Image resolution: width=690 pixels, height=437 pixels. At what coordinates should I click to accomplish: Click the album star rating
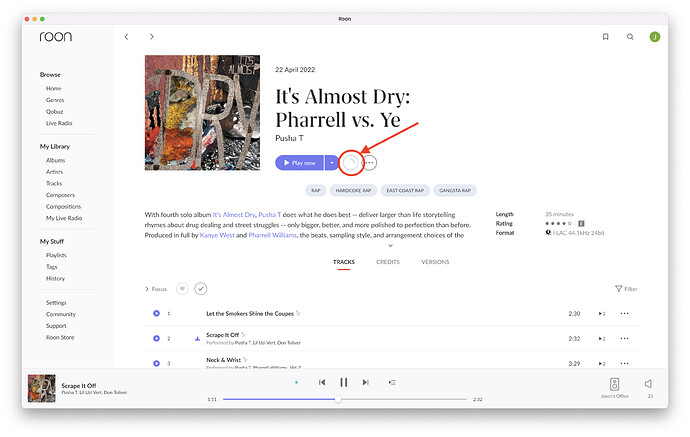pos(558,224)
